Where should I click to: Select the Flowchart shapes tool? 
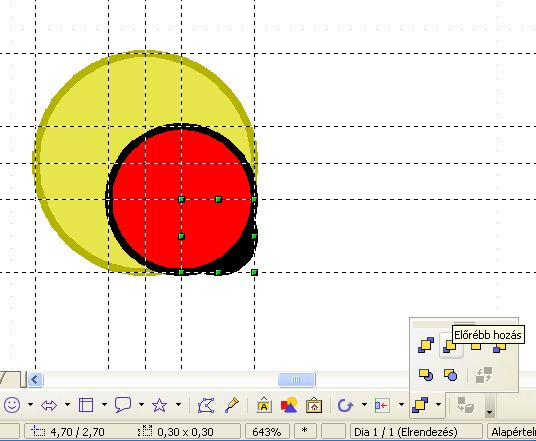point(86,405)
